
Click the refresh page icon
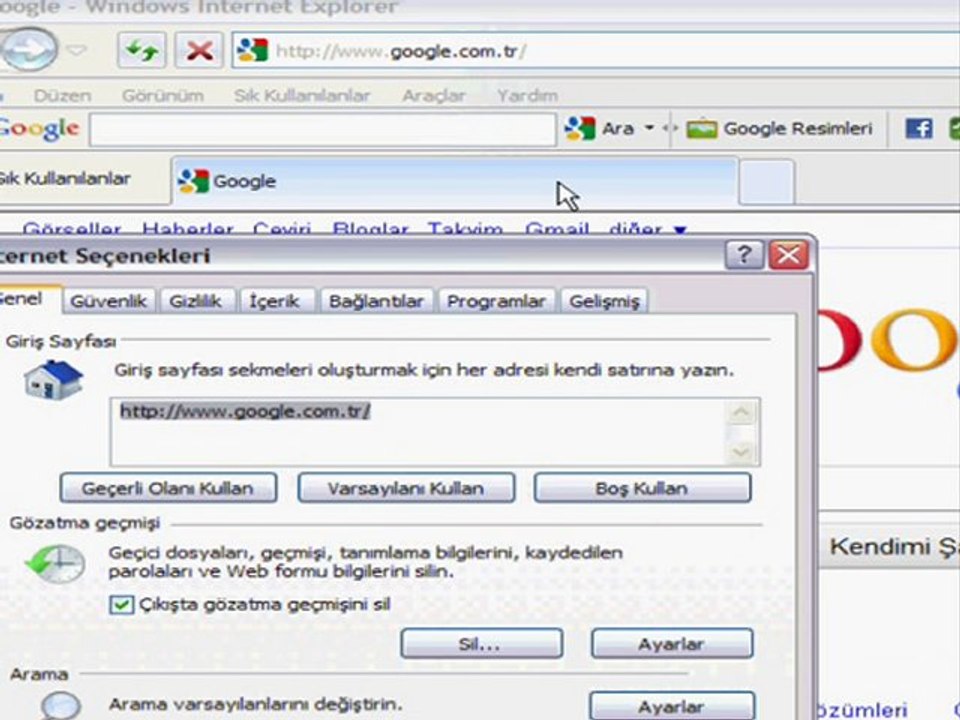tap(141, 50)
